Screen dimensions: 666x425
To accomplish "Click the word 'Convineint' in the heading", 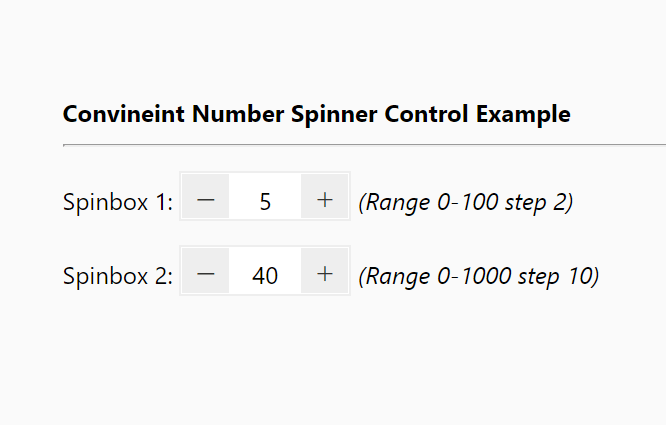I will (124, 114).
